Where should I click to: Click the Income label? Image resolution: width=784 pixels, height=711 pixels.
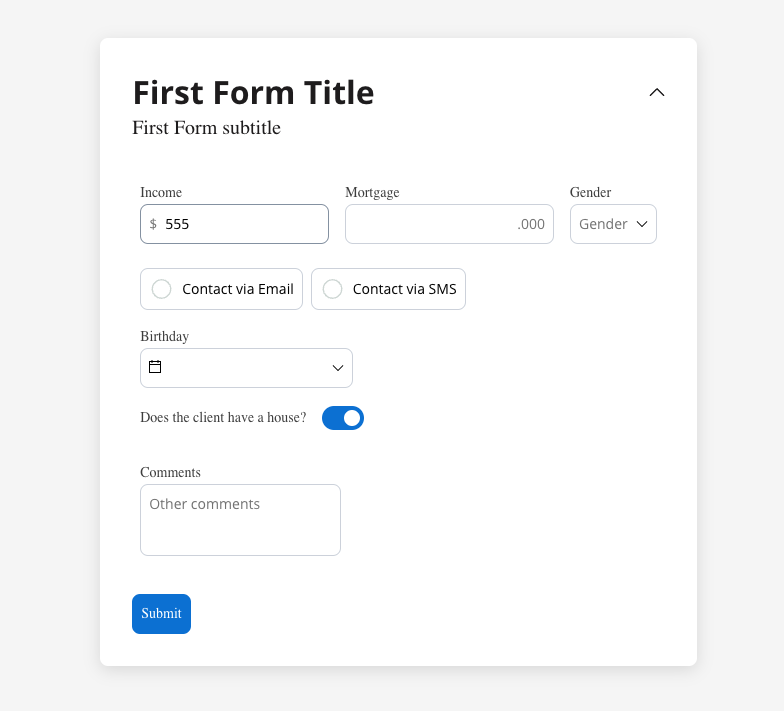coord(161,192)
